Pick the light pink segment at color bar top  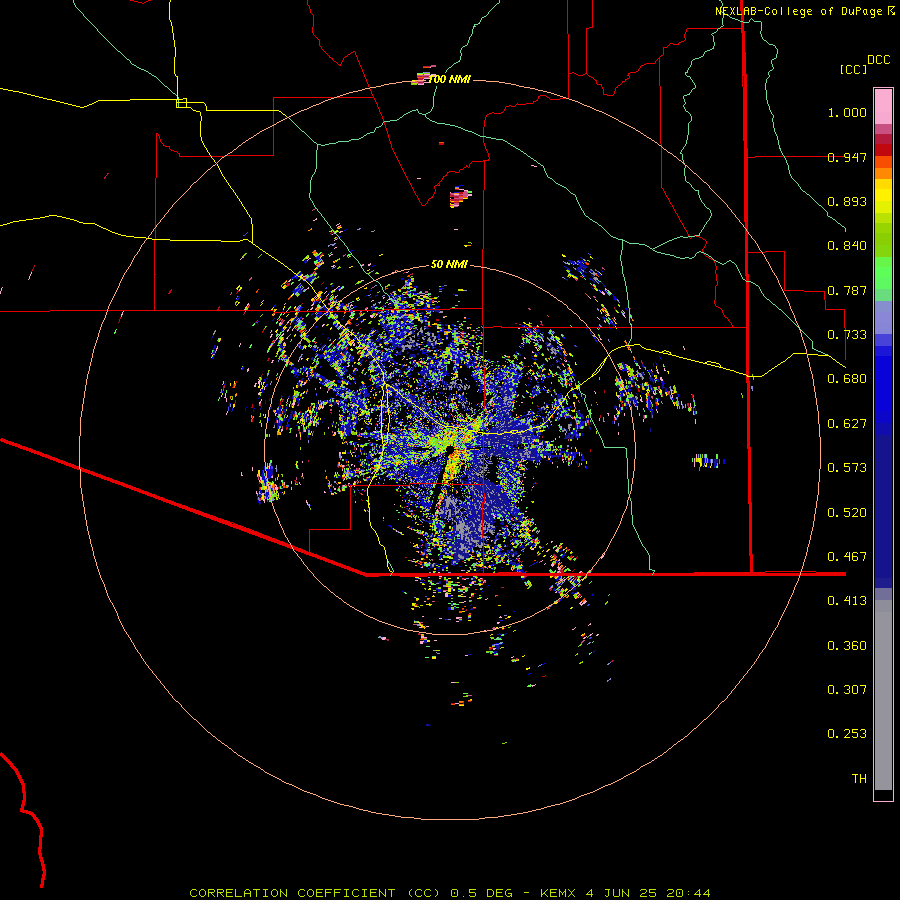coord(883,107)
